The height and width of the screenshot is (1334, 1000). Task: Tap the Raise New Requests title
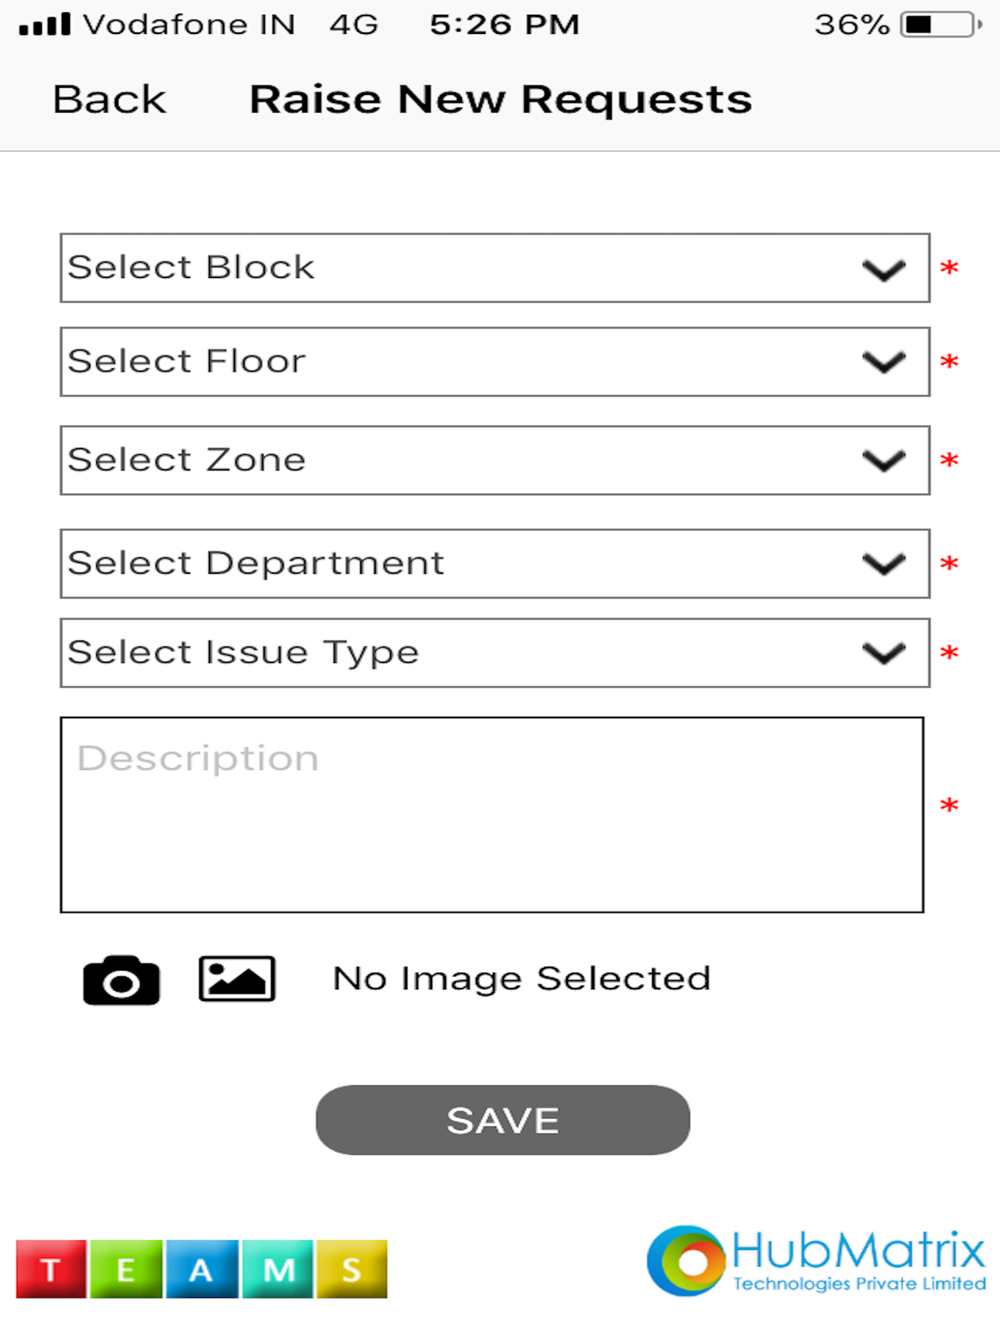(500, 100)
